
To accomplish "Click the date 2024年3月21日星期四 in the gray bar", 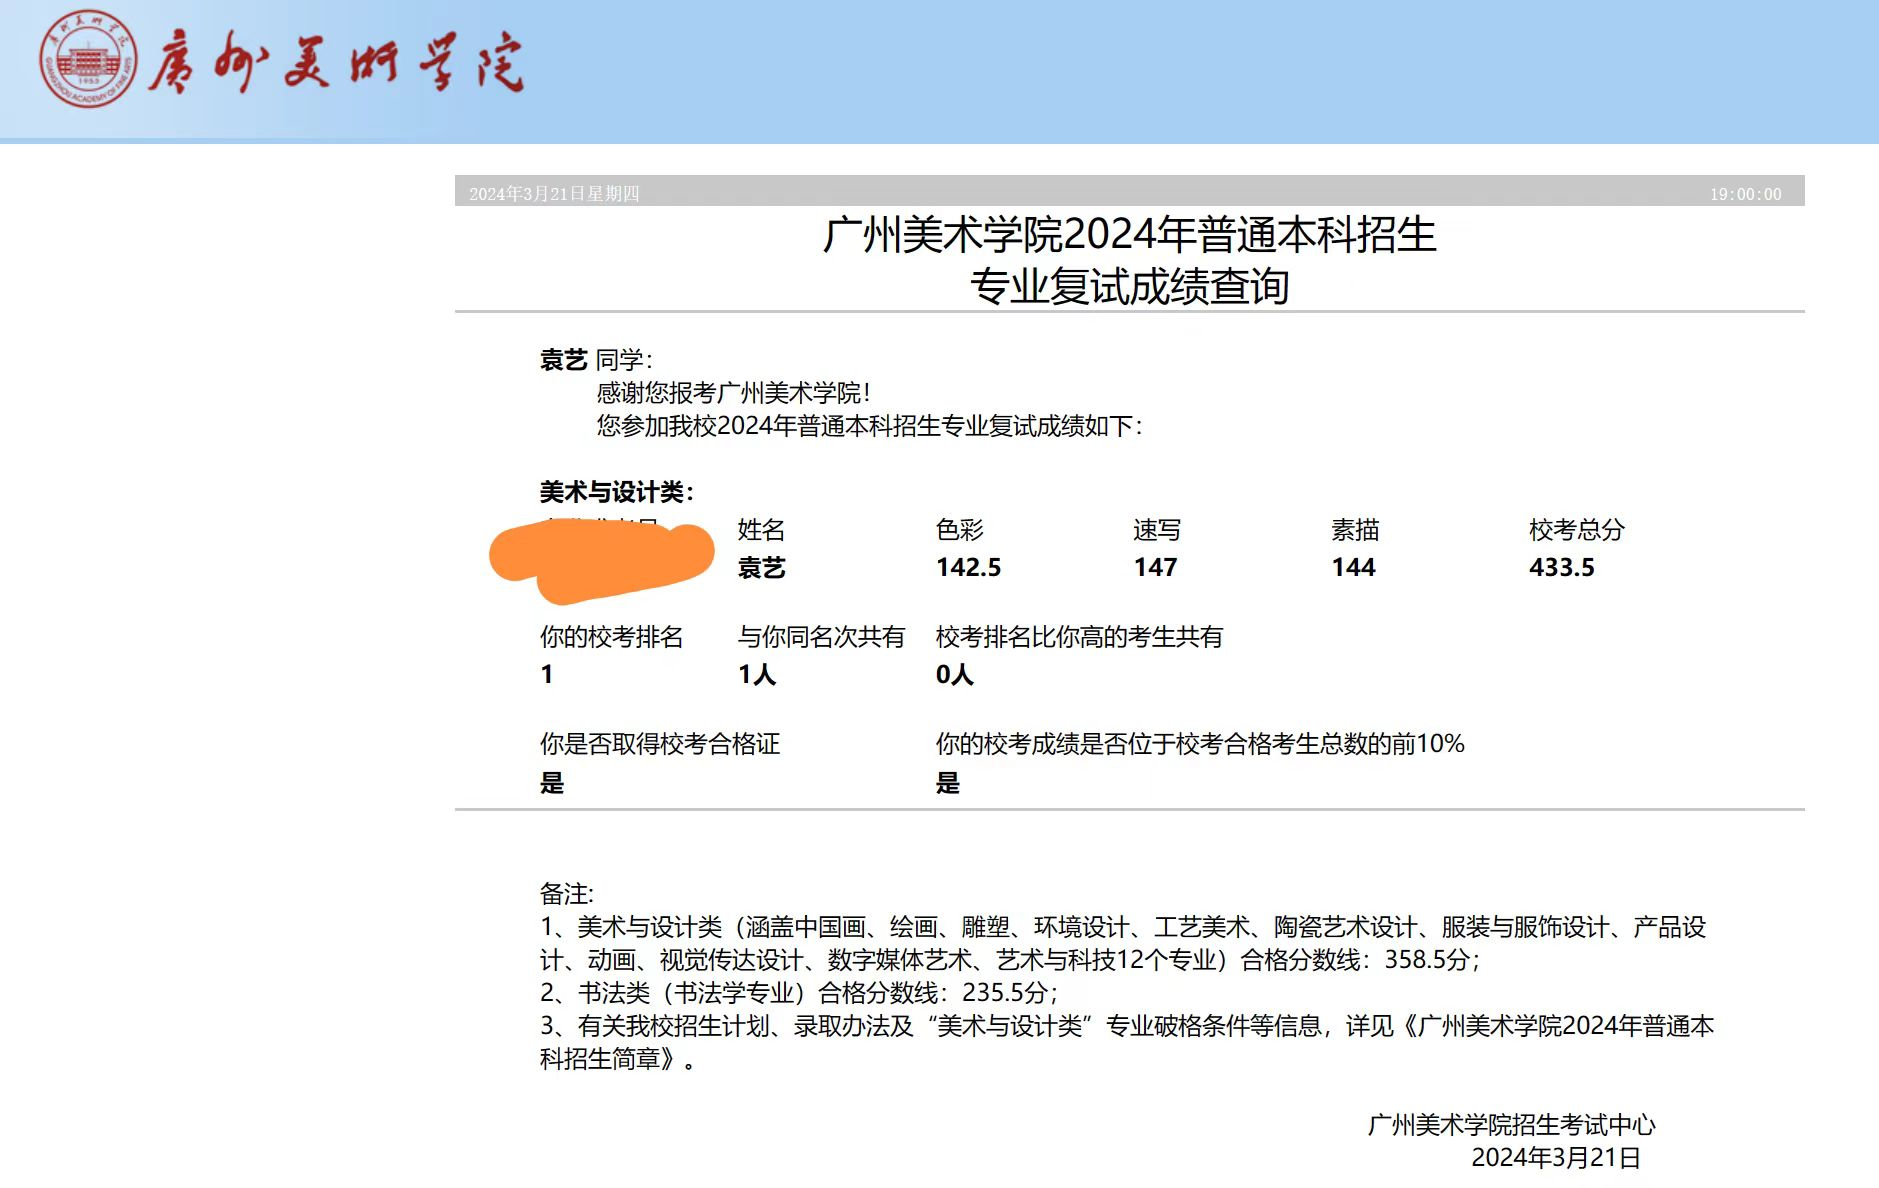I will (554, 194).
